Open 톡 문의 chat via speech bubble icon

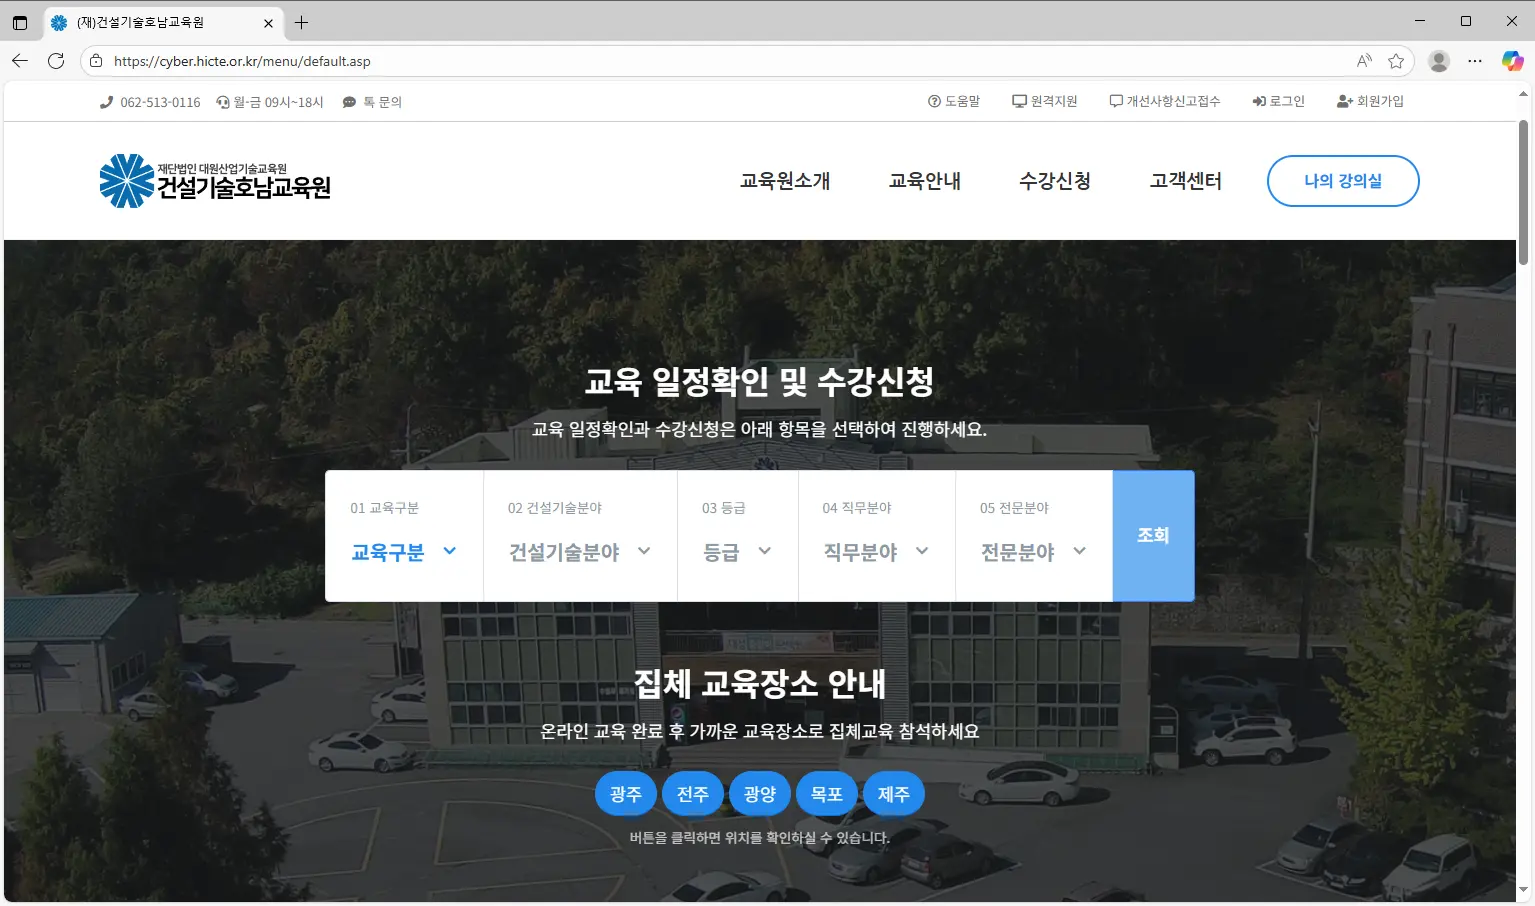click(x=348, y=101)
